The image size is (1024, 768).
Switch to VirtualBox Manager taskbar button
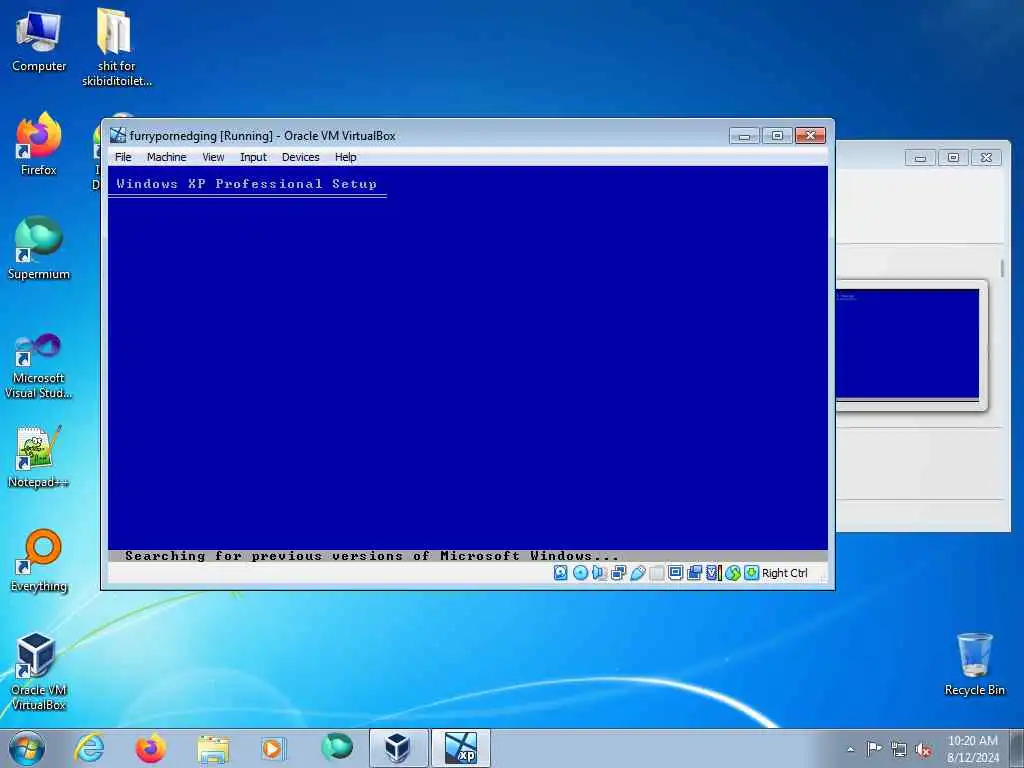[x=398, y=748]
